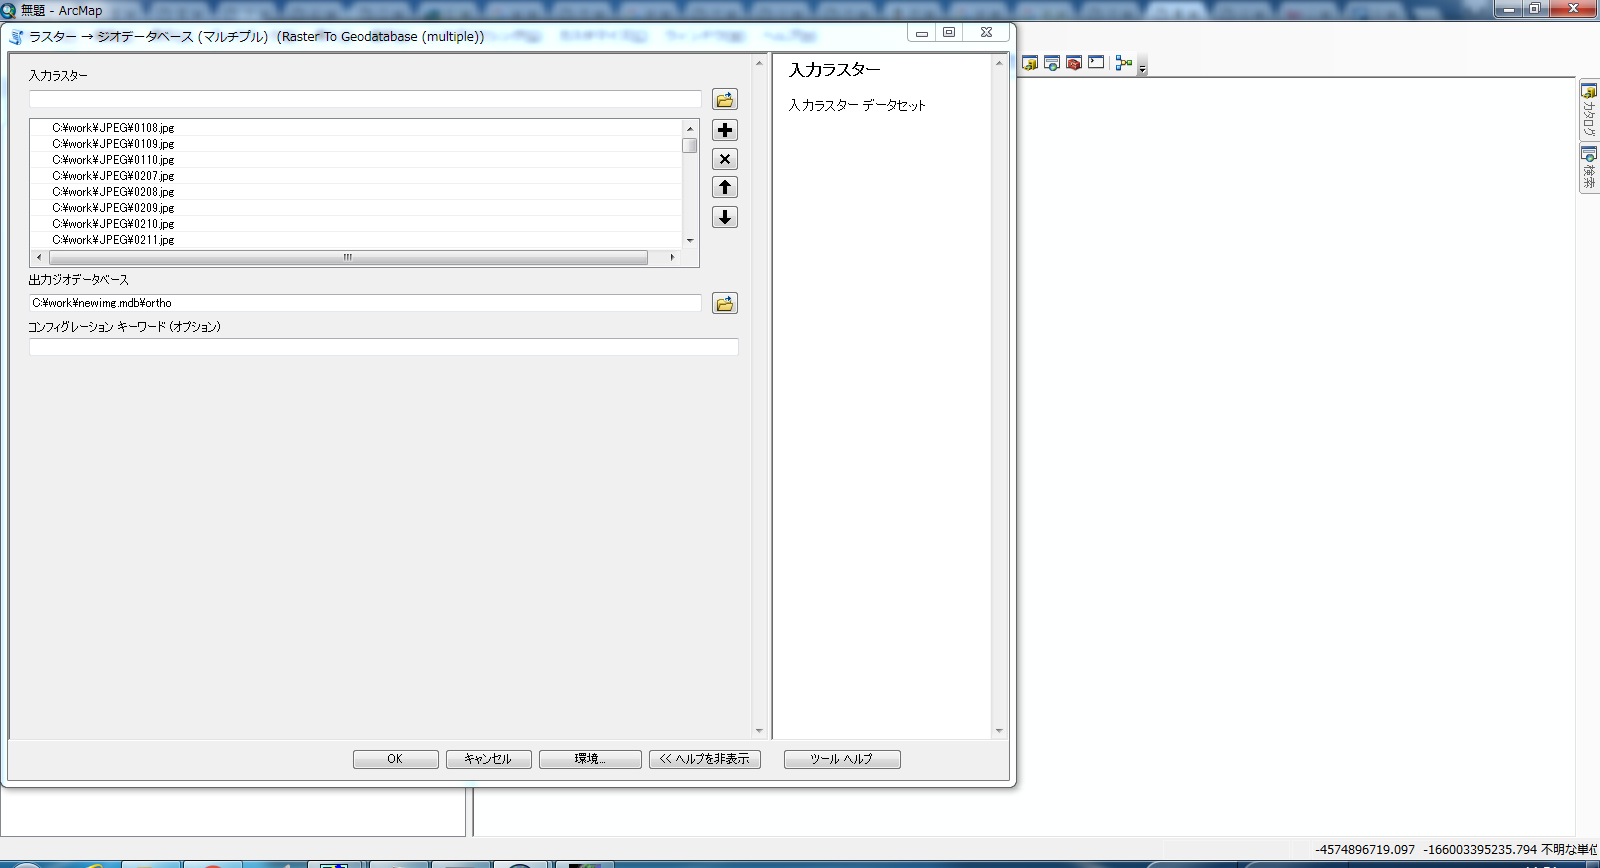Open the Catalog window toolbar icon
Image resolution: width=1600 pixels, height=868 pixels.
click(1030, 63)
